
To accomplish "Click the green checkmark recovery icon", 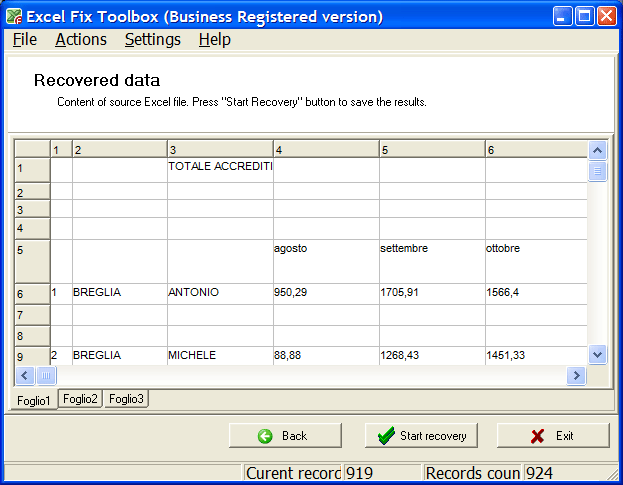I will click(x=386, y=436).
